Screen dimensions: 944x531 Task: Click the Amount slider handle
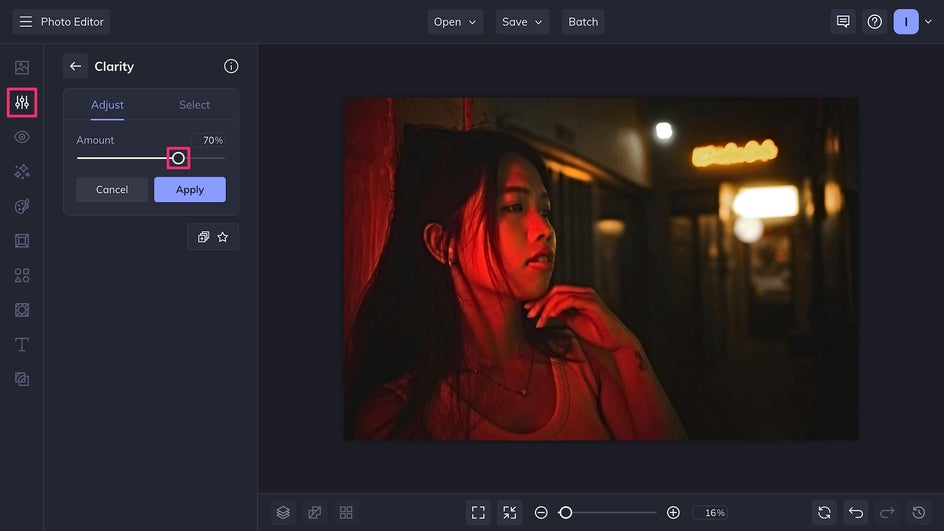pos(178,158)
